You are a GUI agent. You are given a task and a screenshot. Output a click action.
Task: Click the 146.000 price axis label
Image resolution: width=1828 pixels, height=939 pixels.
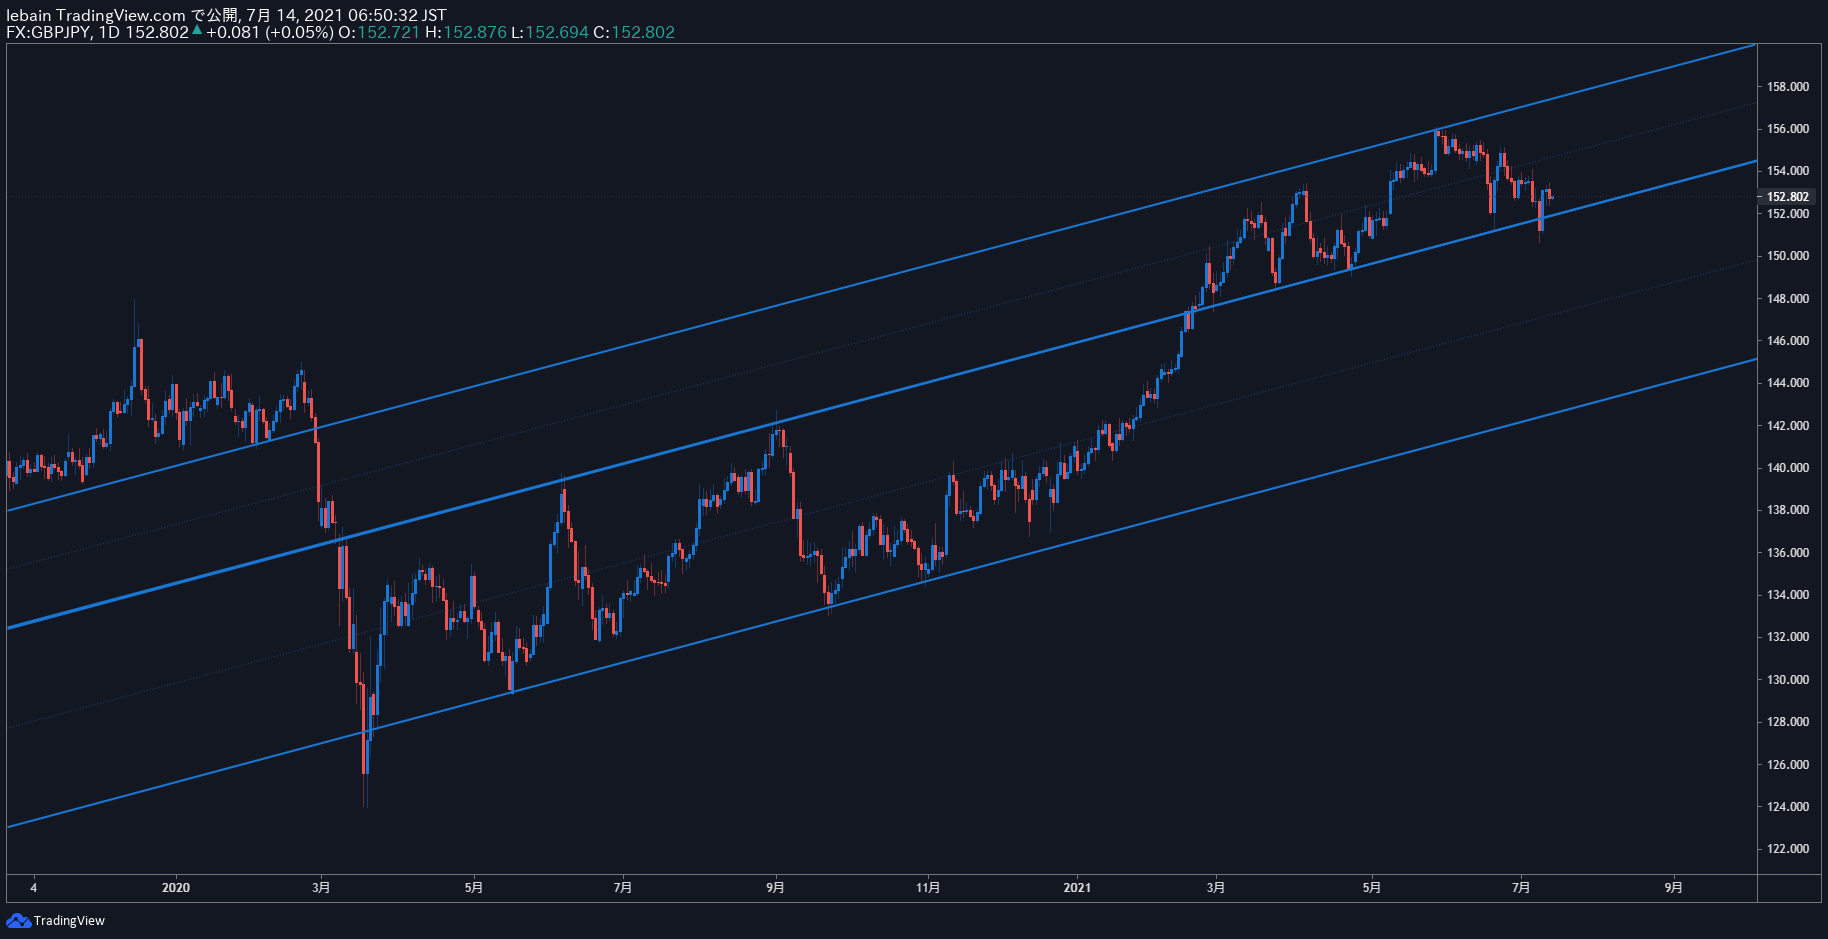click(x=1788, y=341)
